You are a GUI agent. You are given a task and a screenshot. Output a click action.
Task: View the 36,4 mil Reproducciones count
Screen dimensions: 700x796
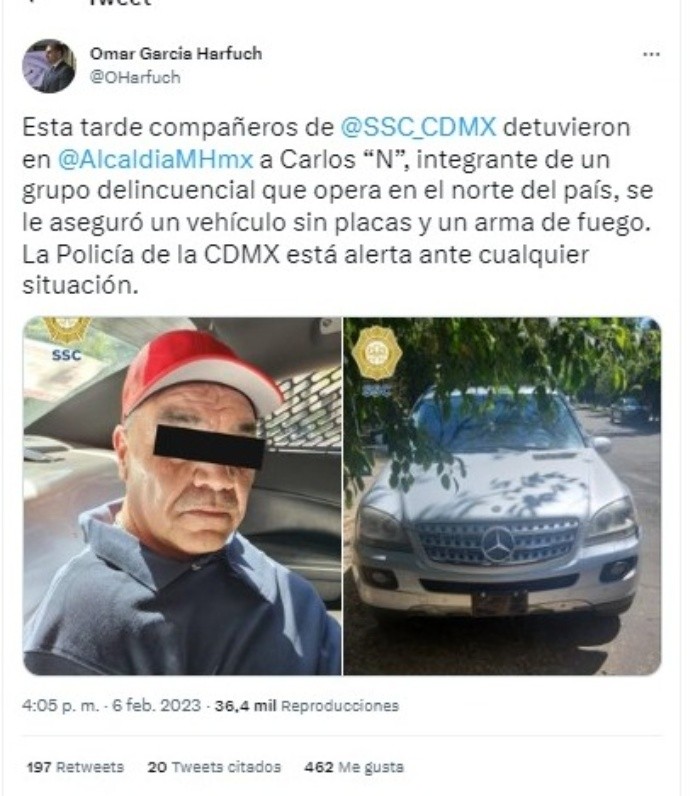pyautogui.click(x=307, y=706)
